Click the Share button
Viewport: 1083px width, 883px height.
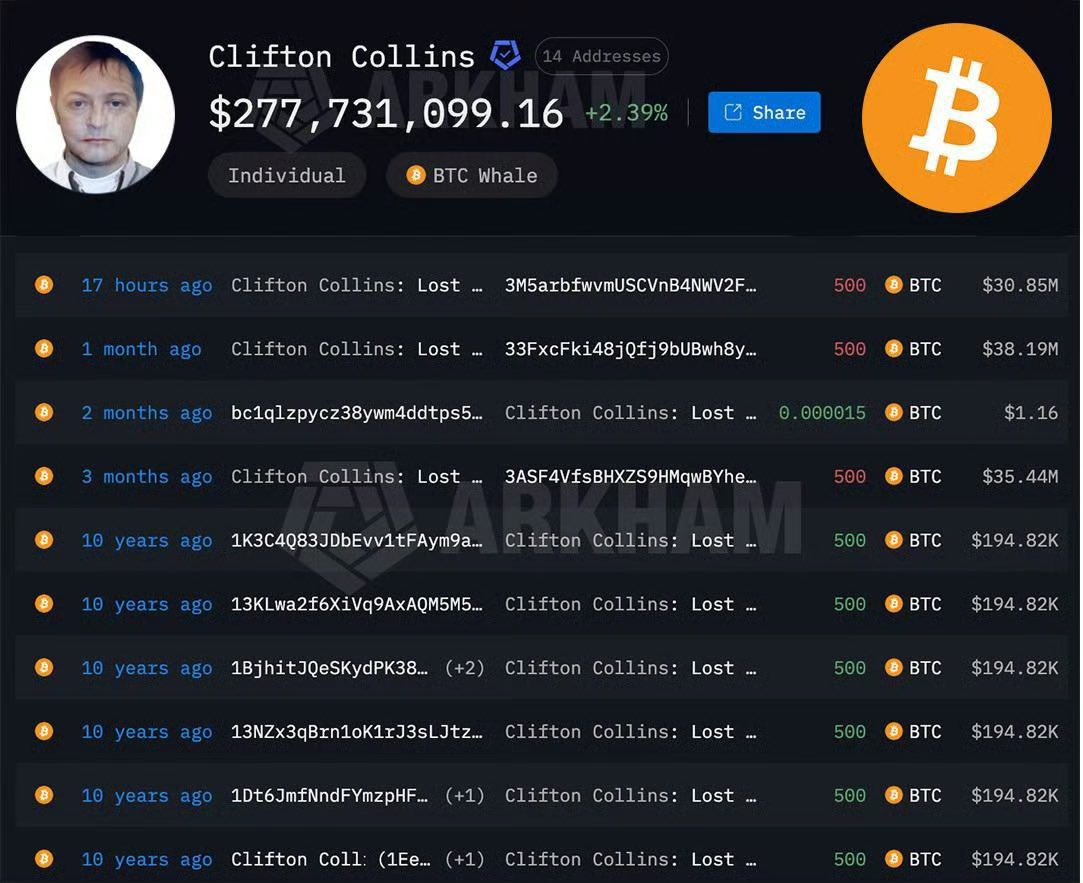764,112
